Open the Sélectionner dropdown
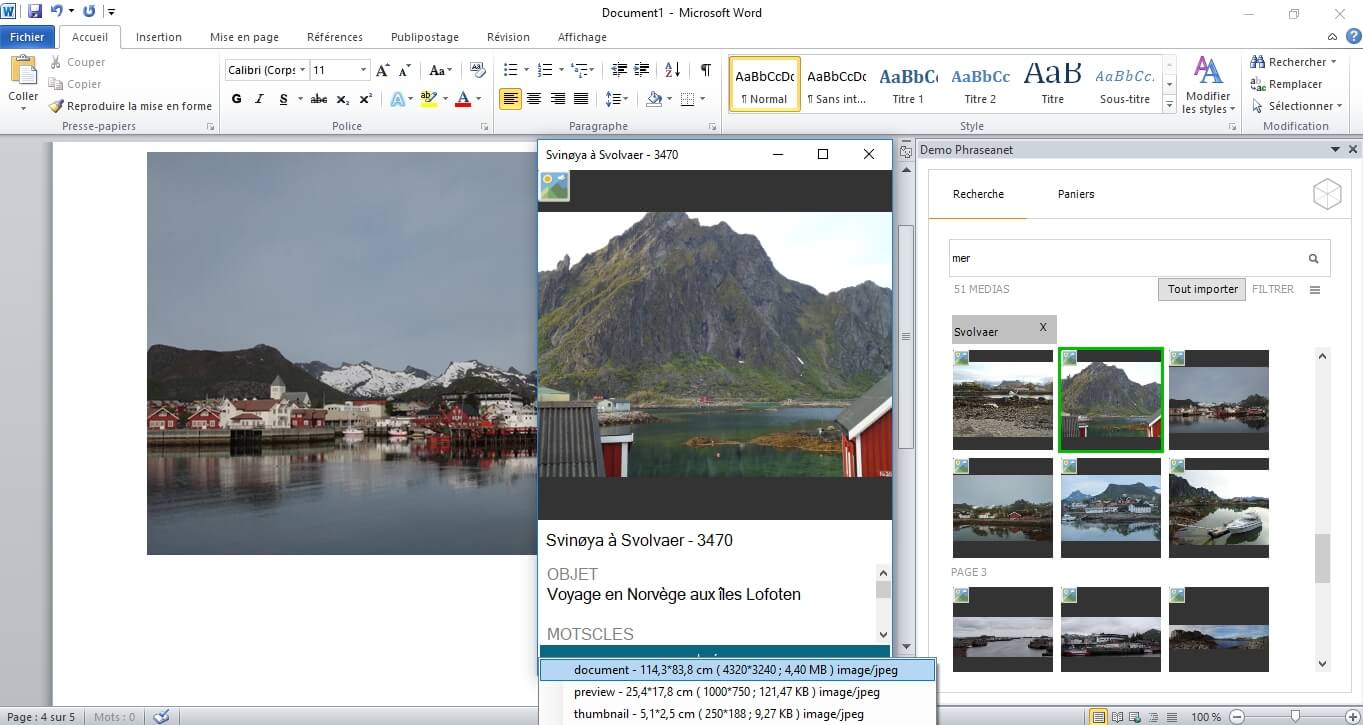1363x725 pixels. [1296, 106]
